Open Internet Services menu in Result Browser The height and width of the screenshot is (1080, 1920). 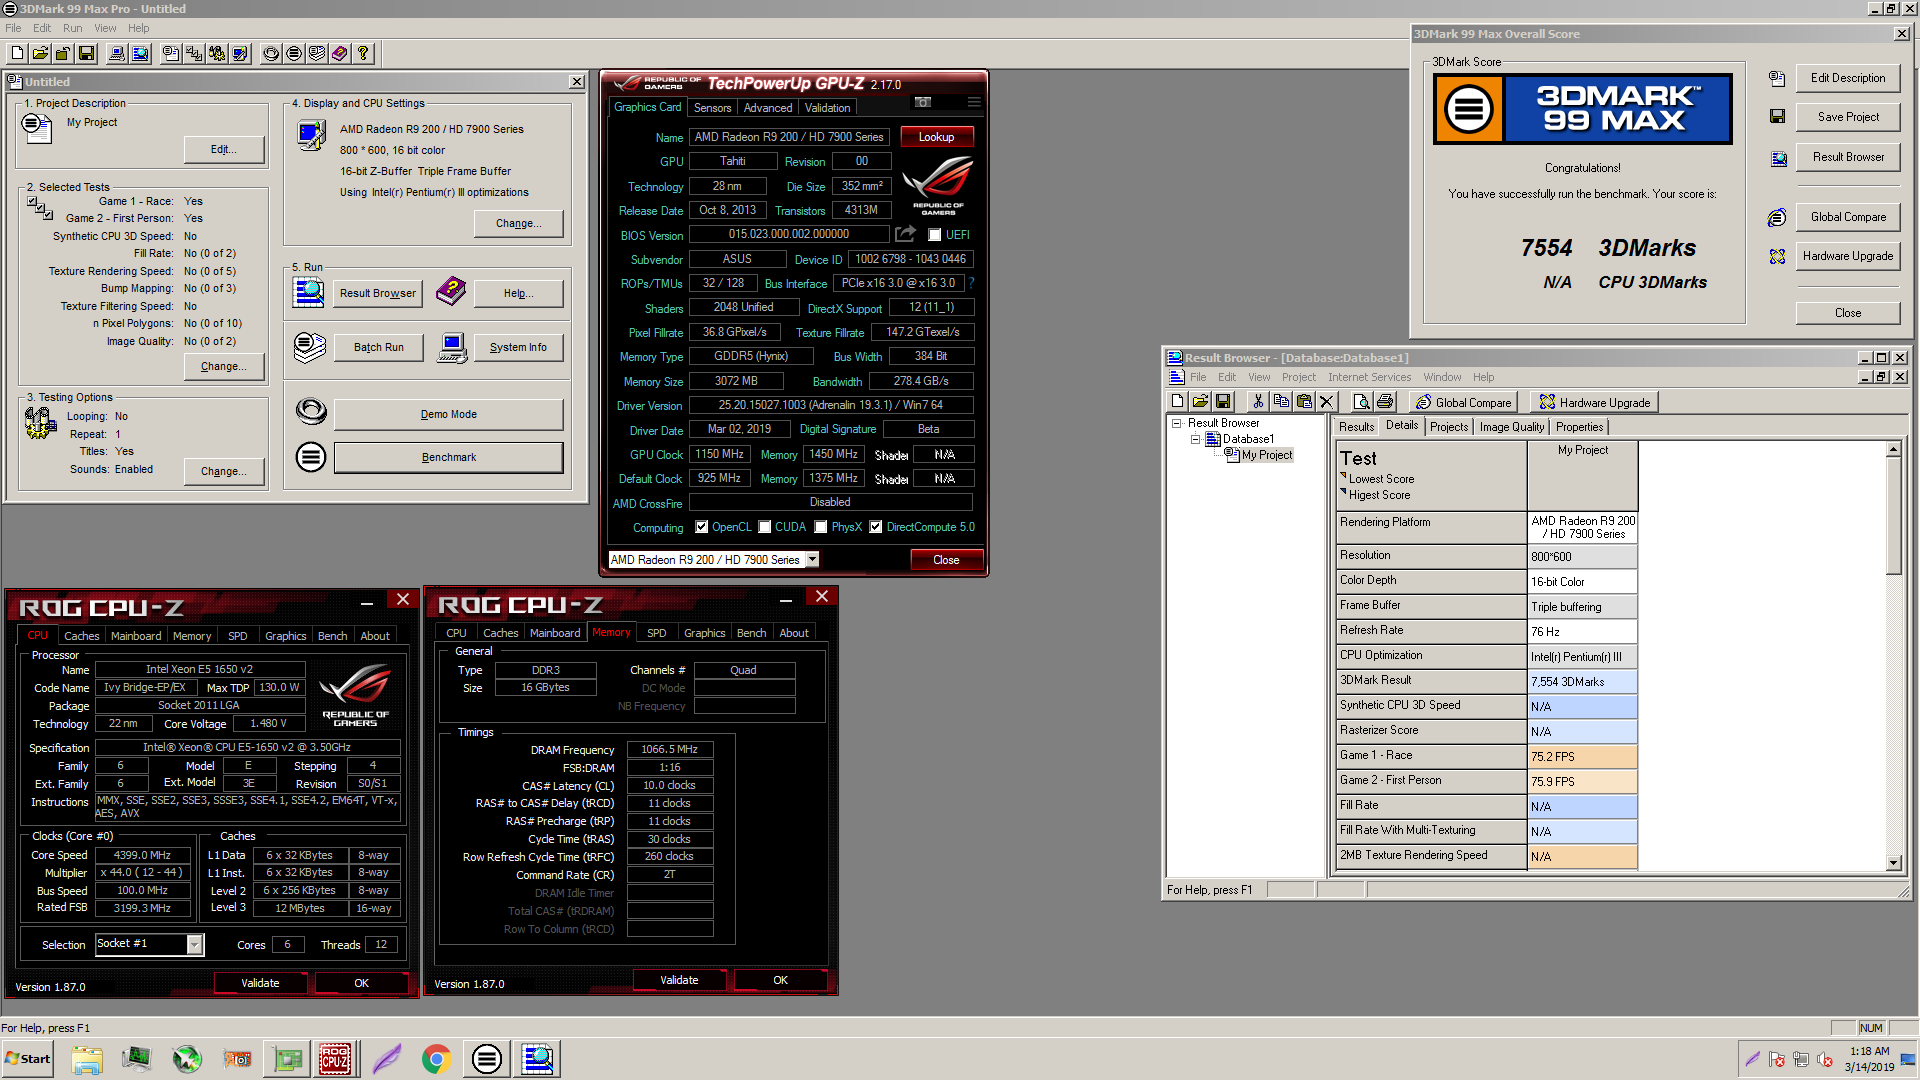pos(1369,377)
